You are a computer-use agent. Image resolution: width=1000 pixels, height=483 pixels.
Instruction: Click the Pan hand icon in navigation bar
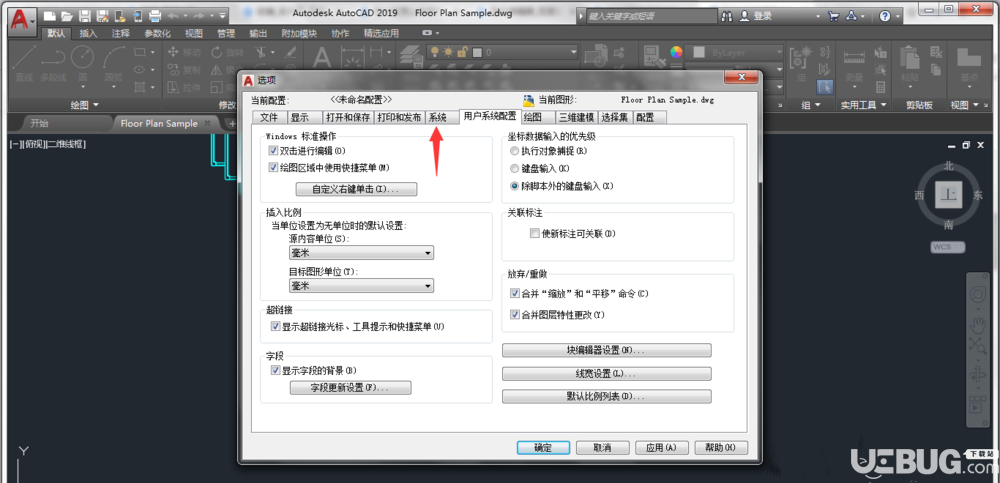[977, 325]
